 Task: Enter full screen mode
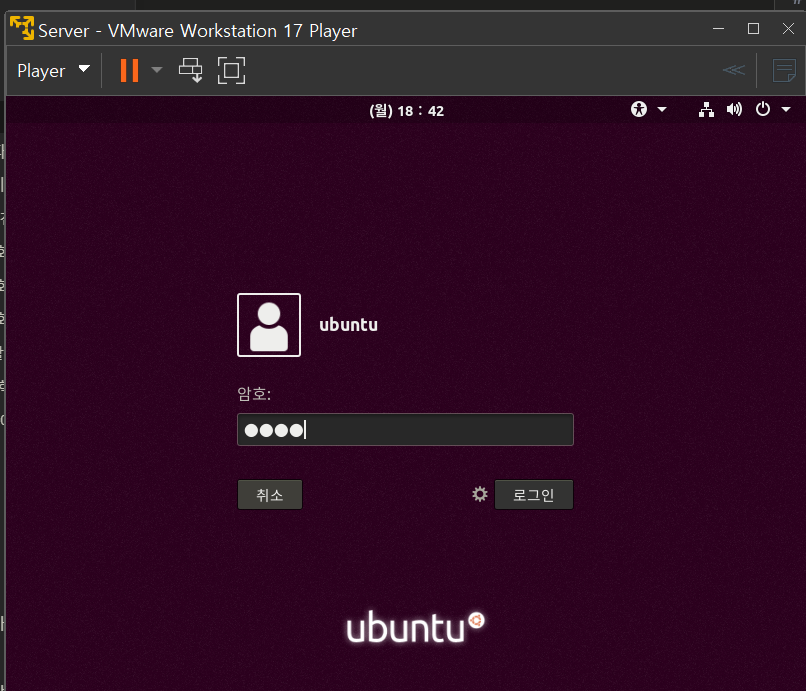click(x=231, y=70)
